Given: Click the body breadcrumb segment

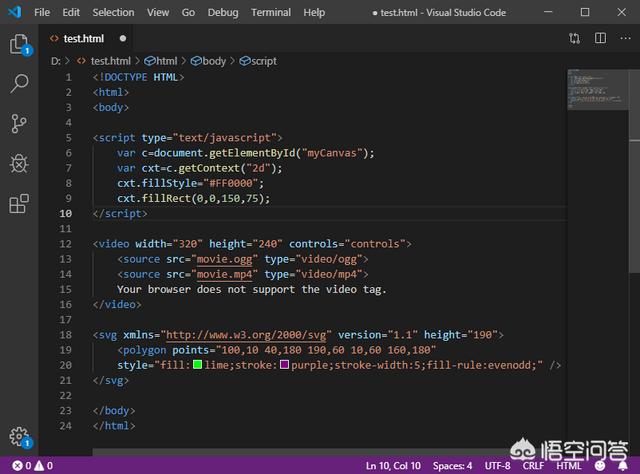Looking at the screenshot, I should (x=209, y=61).
